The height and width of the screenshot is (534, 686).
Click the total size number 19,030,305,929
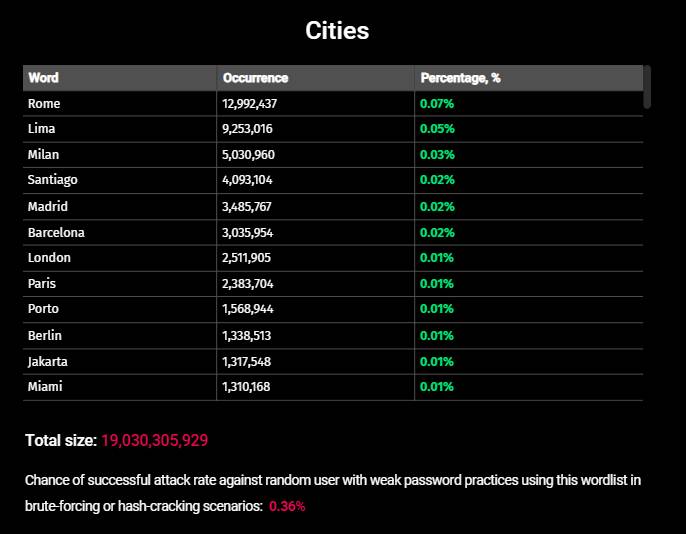pyautogui.click(x=154, y=440)
